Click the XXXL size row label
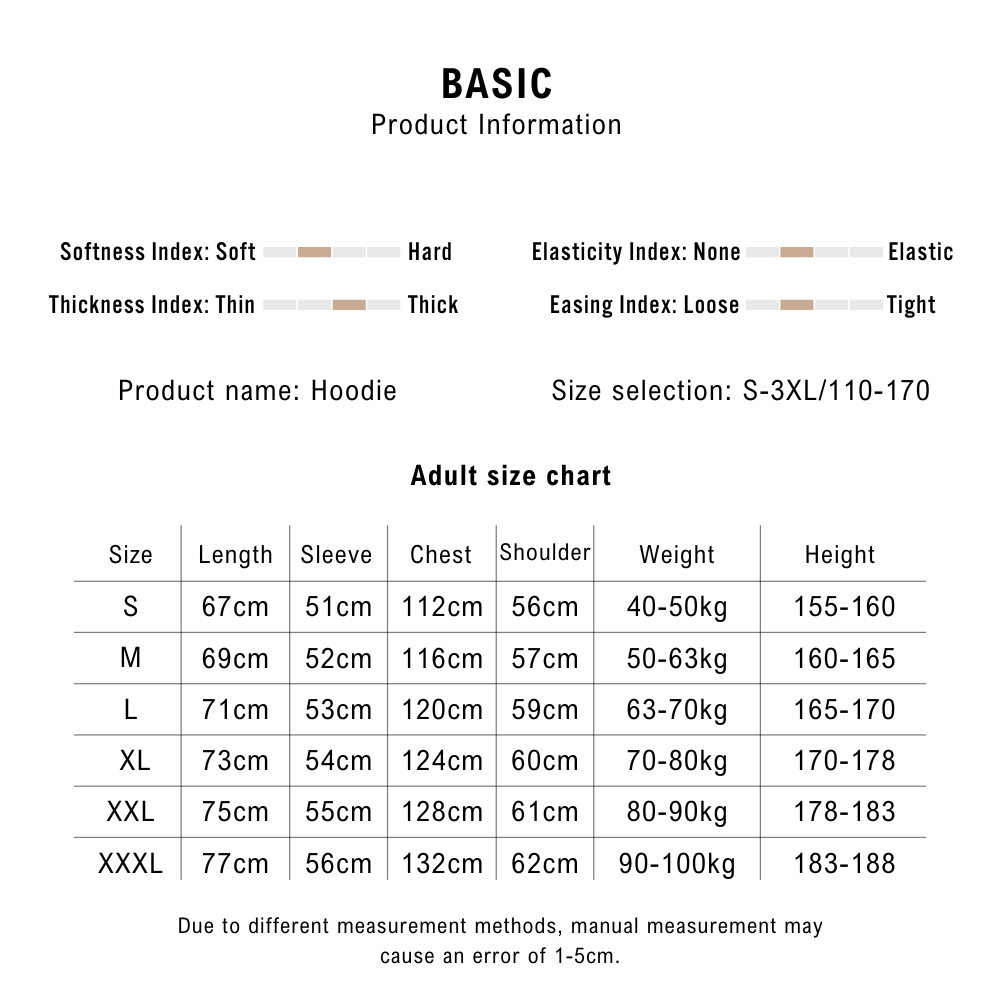Screen dimensions: 1000x1000 130,864
